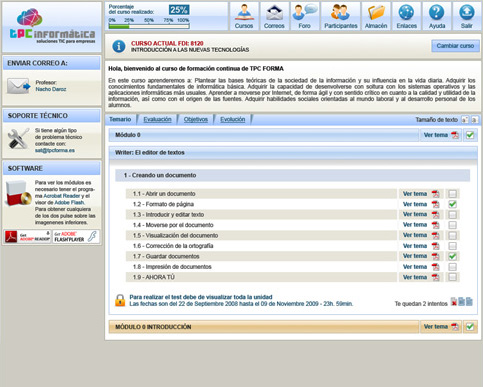This screenshot has width=483, height=387.
Task: Click 'Ver tema' for 1.9 AHORA TÚ
Action: pyautogui.click(x=415, y=277)
